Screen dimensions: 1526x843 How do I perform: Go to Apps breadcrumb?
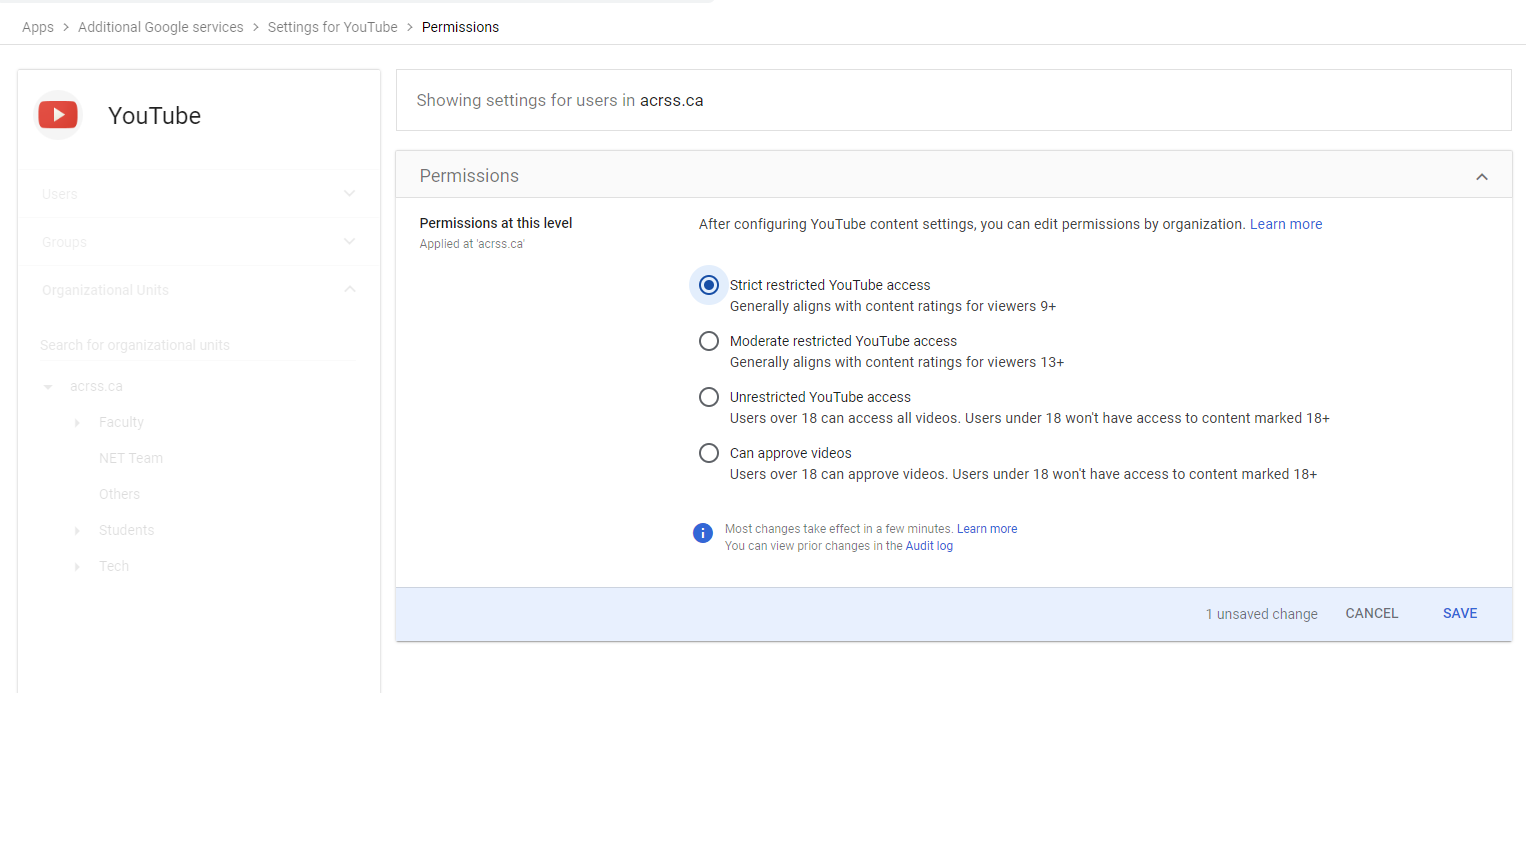click(38, 27)
